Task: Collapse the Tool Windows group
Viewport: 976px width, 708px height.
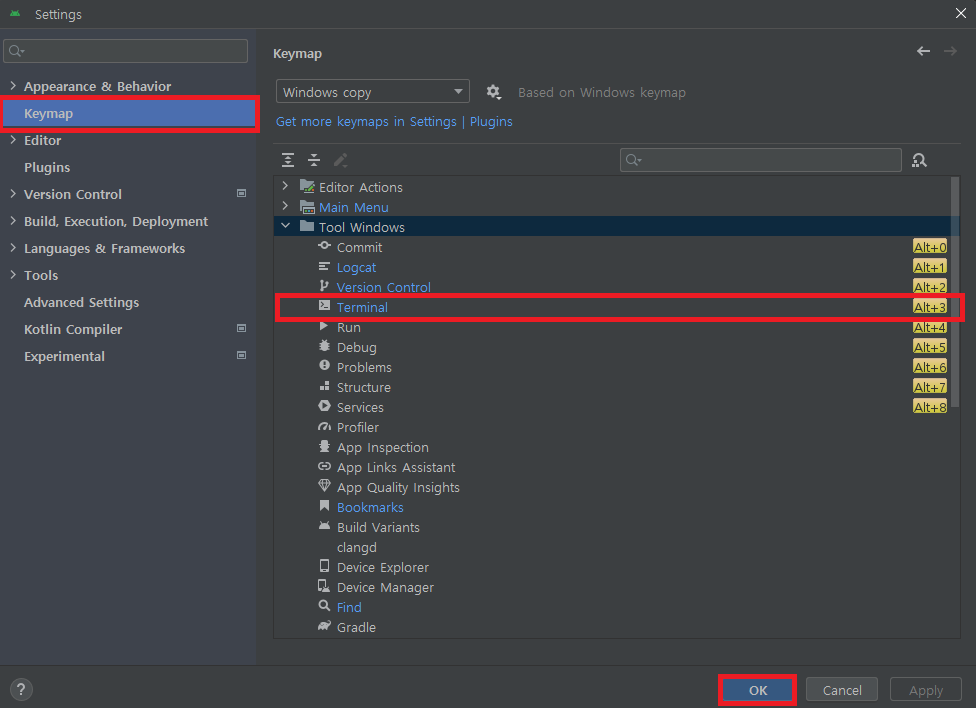Action: pyautogui.click(x=285, y=226)
